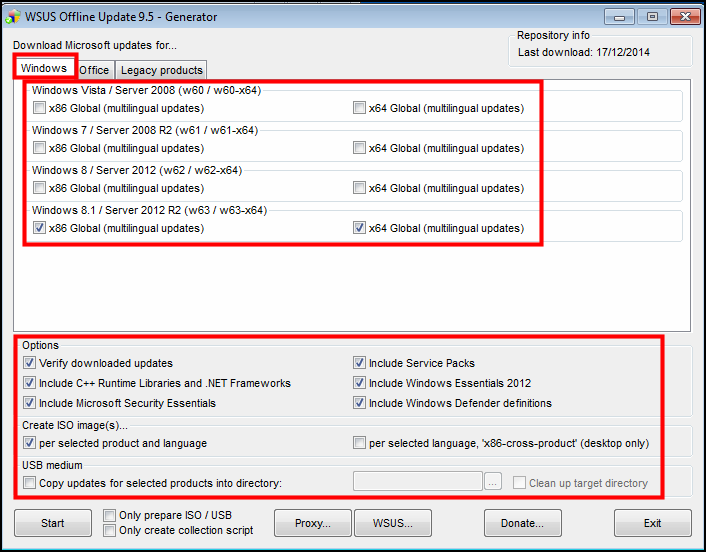Toggle Include Microsoft Security Essentials
This screenshot has width=706, height=552.
coord(30,403)
